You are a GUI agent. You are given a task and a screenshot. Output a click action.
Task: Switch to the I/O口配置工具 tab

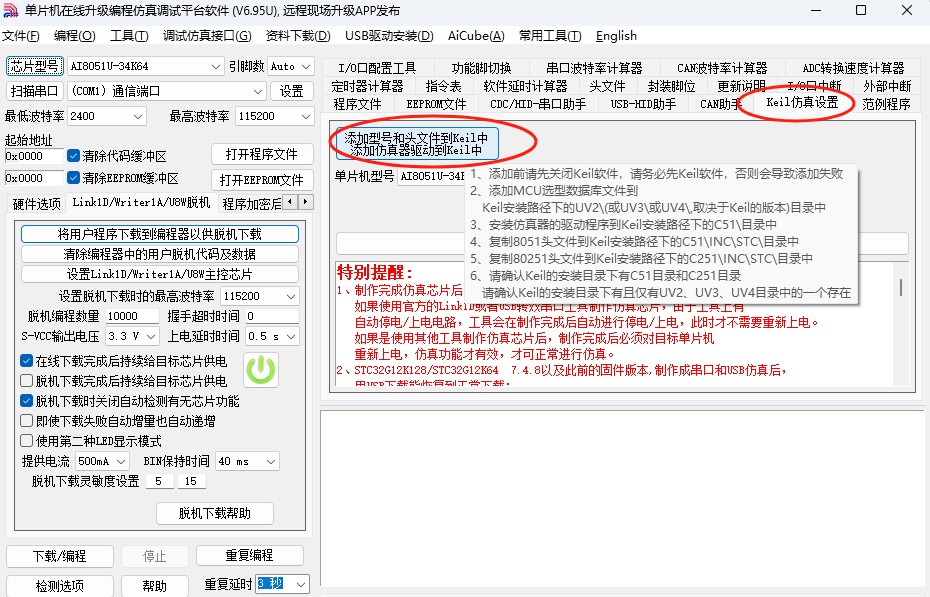pos(377,68)
